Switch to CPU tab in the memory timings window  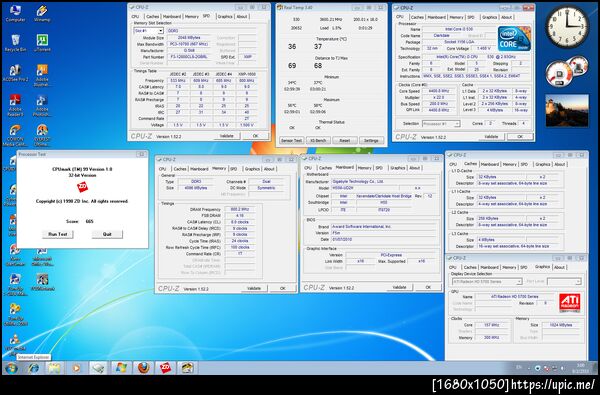click(163, 169)
